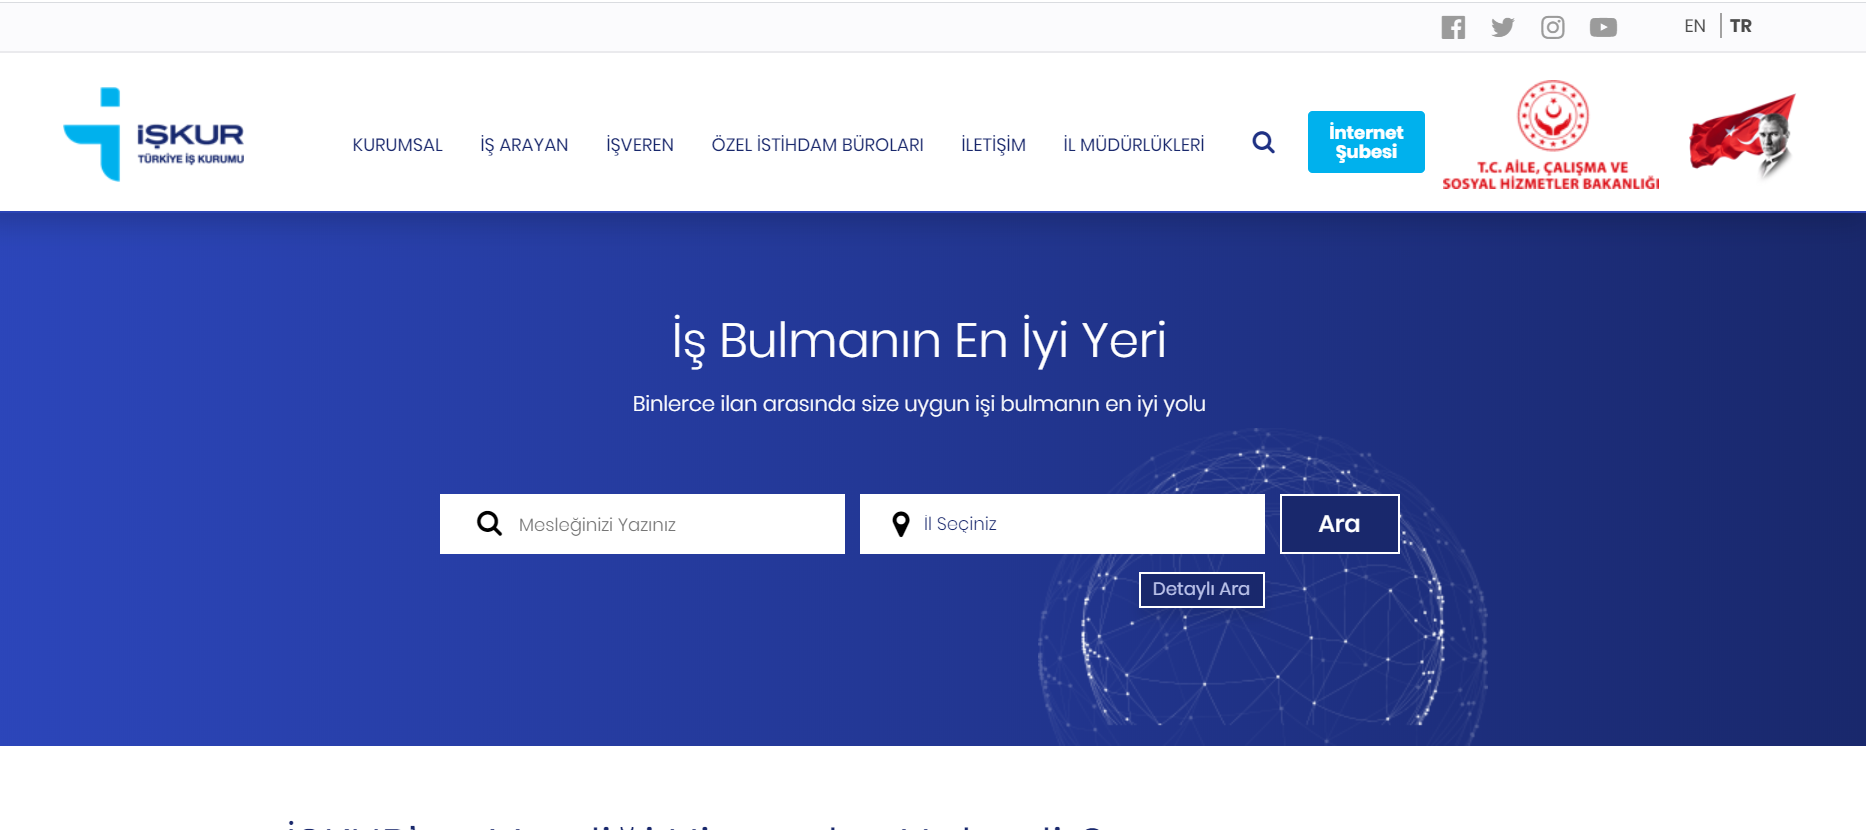Open the İŞ ARAYAN menu
This screenshot has height=830, width=1866.
[x=524, y=145]
